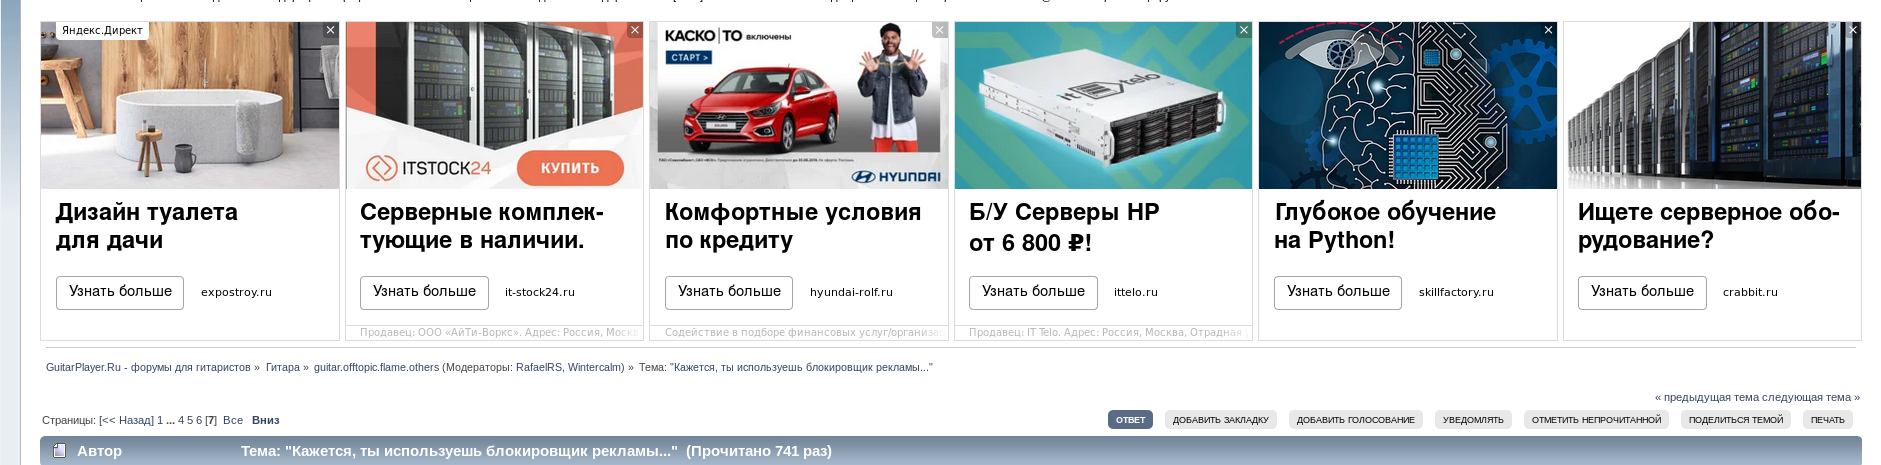Click headline Серверные комплектующие в наличии
Screen dimensions: 1881x465
click(482, 226)
